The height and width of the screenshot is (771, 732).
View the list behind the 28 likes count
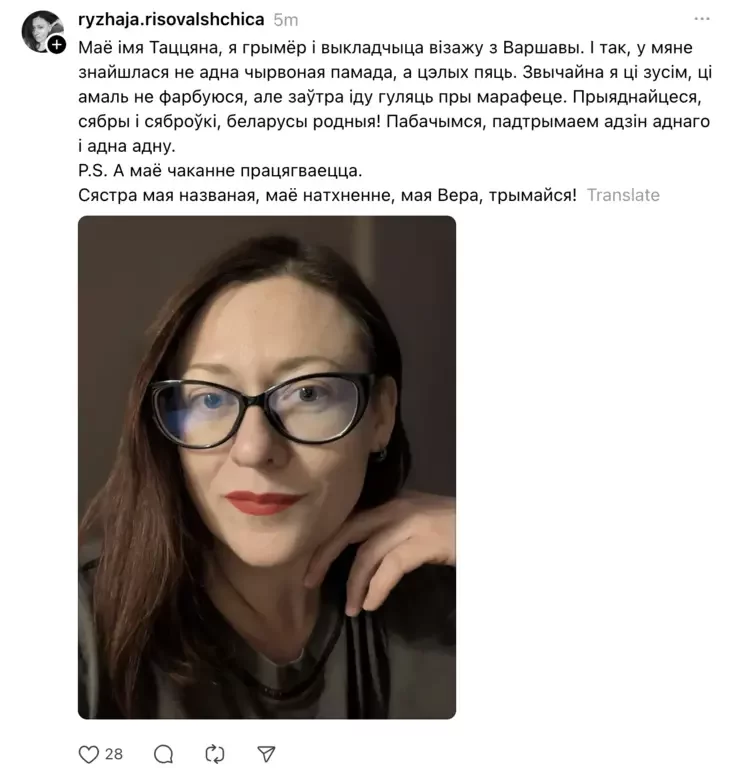pos(114,754)
